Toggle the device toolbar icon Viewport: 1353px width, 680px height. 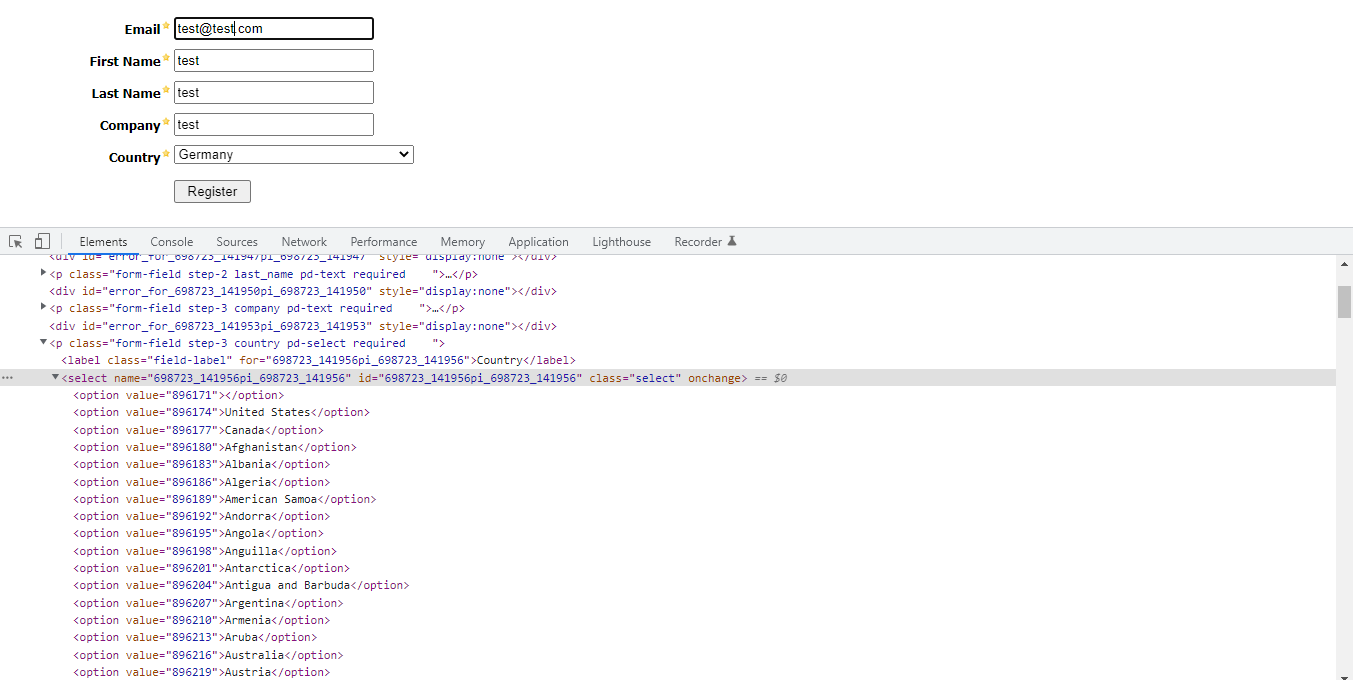(42, 242)
